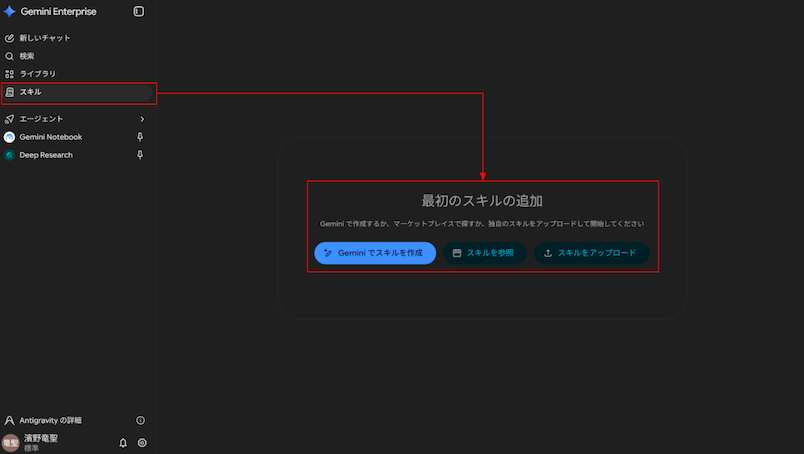Click the skill scroll icon
The image size is (804, 454).
[x=9, y=92]
